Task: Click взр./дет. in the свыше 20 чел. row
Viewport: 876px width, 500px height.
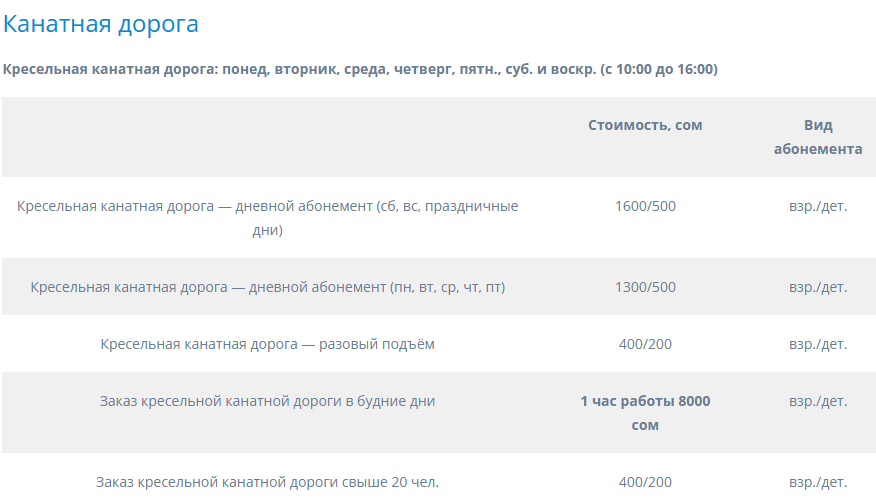Action: (x=818, y=482)
